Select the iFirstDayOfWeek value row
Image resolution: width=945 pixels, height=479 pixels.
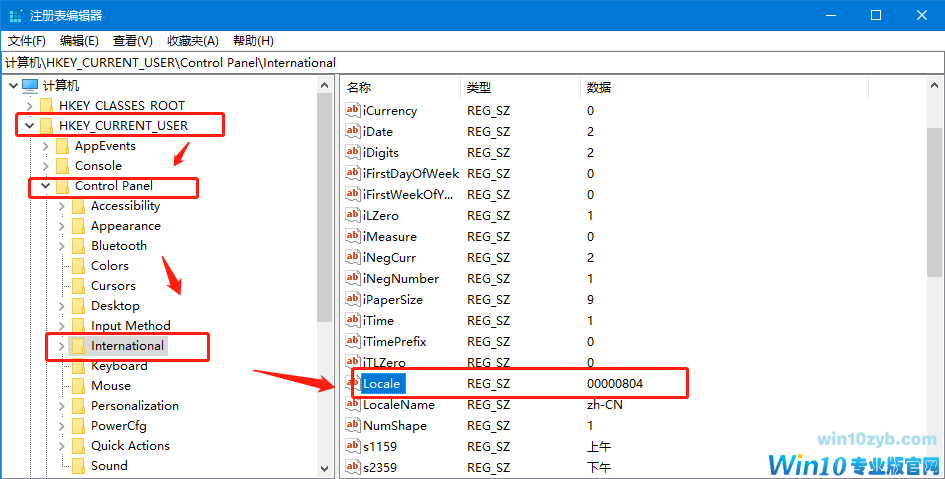pos(410,174)
